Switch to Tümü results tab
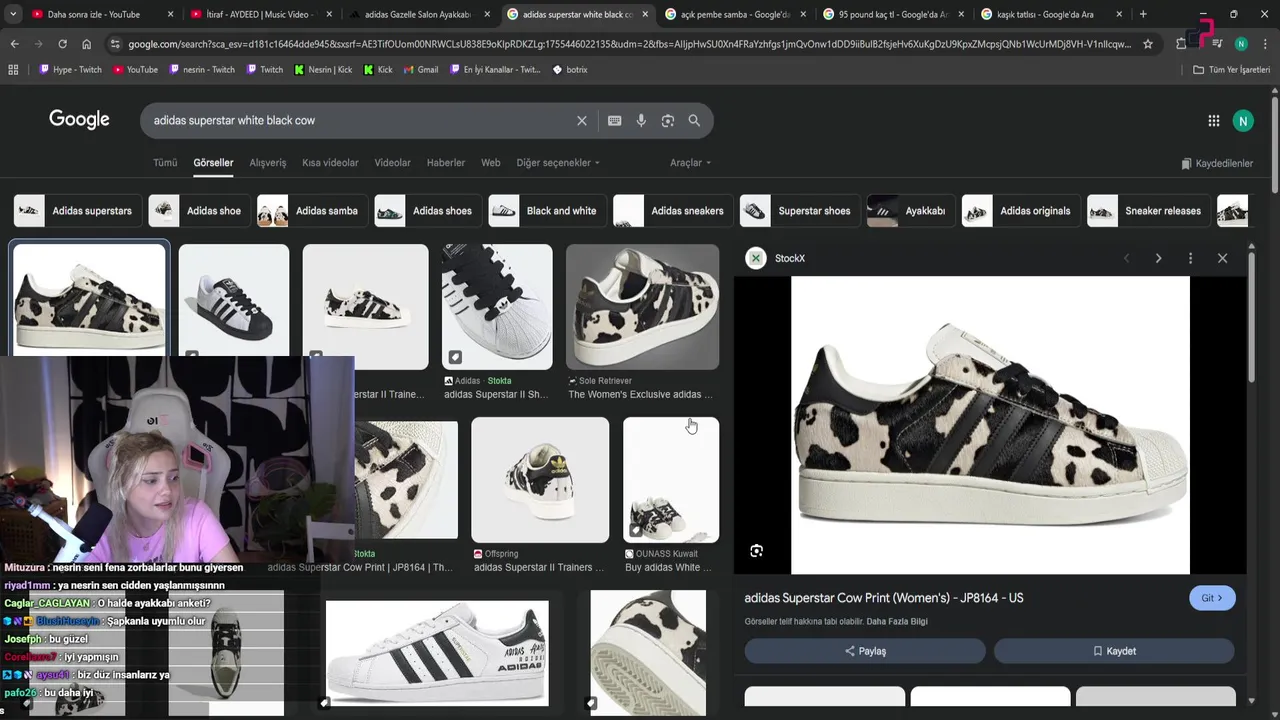 (x=165, y=163)
